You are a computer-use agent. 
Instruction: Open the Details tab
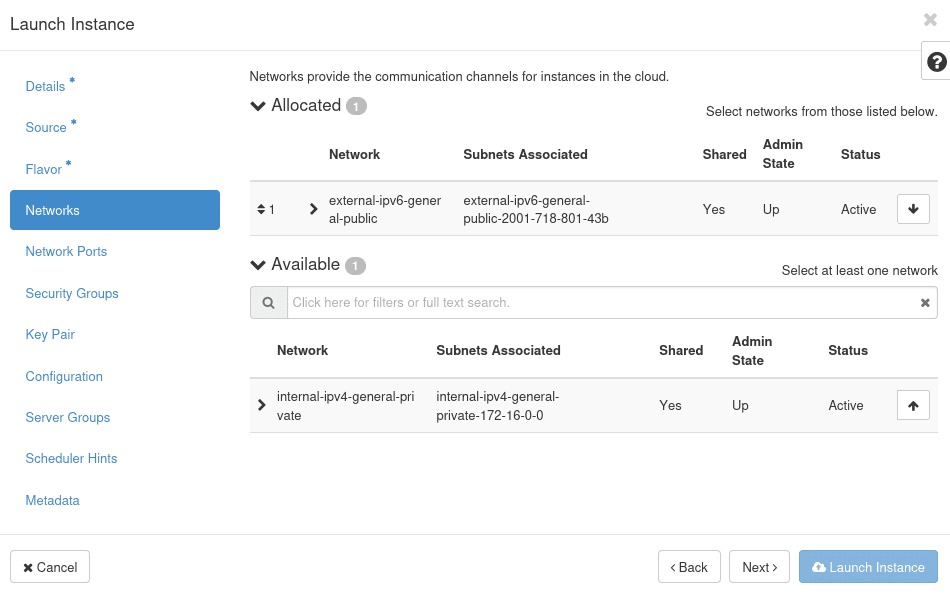(45, 87)
